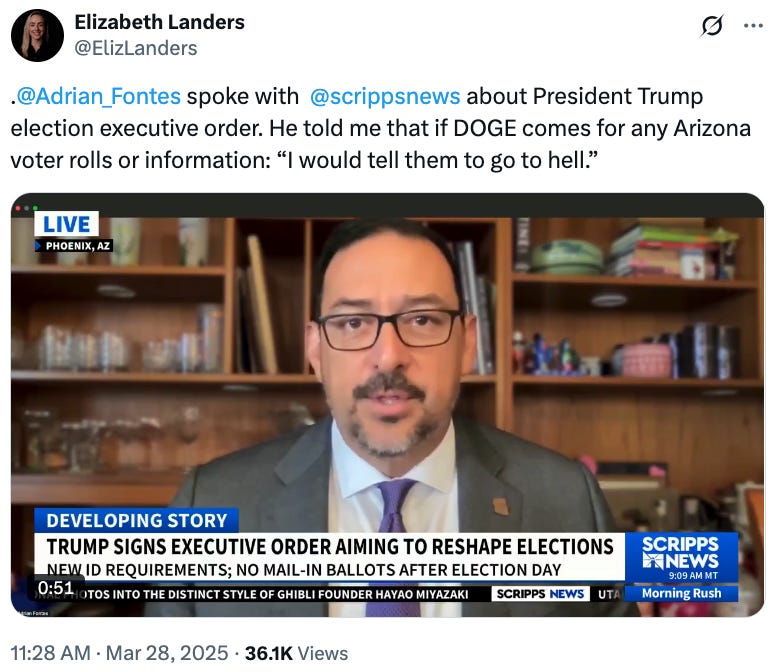Image resolution: width=776 pixels, height=672 pixels.
Task: Click the window control dots in video
Action: [26, 208]
